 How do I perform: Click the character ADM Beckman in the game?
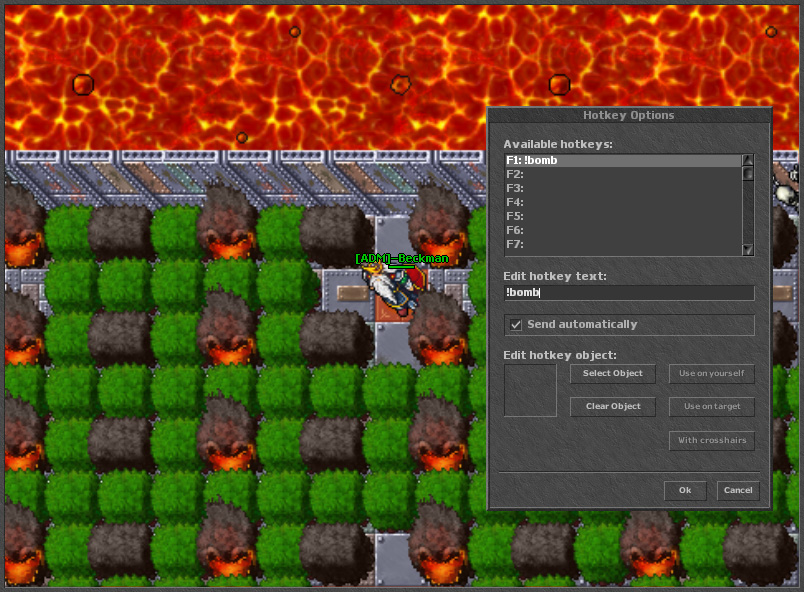(x=394, y=288)
